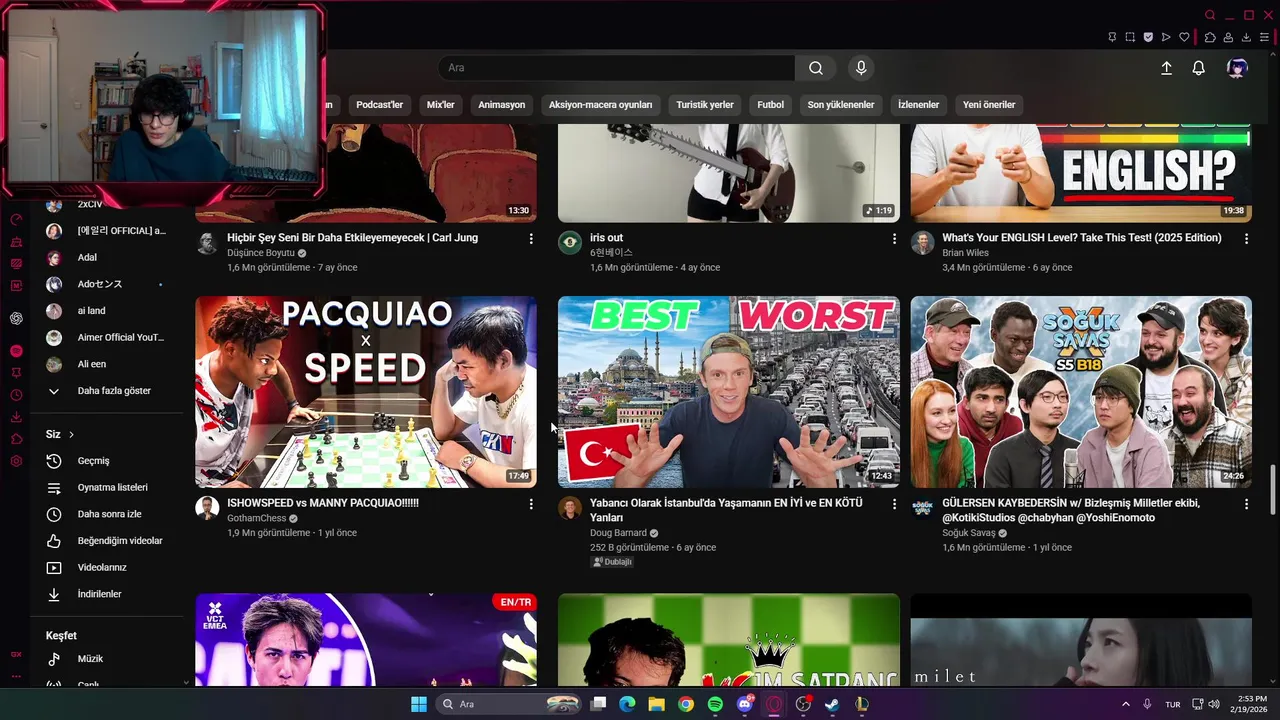Open Doug Barnard channel name link

[618, 533]
